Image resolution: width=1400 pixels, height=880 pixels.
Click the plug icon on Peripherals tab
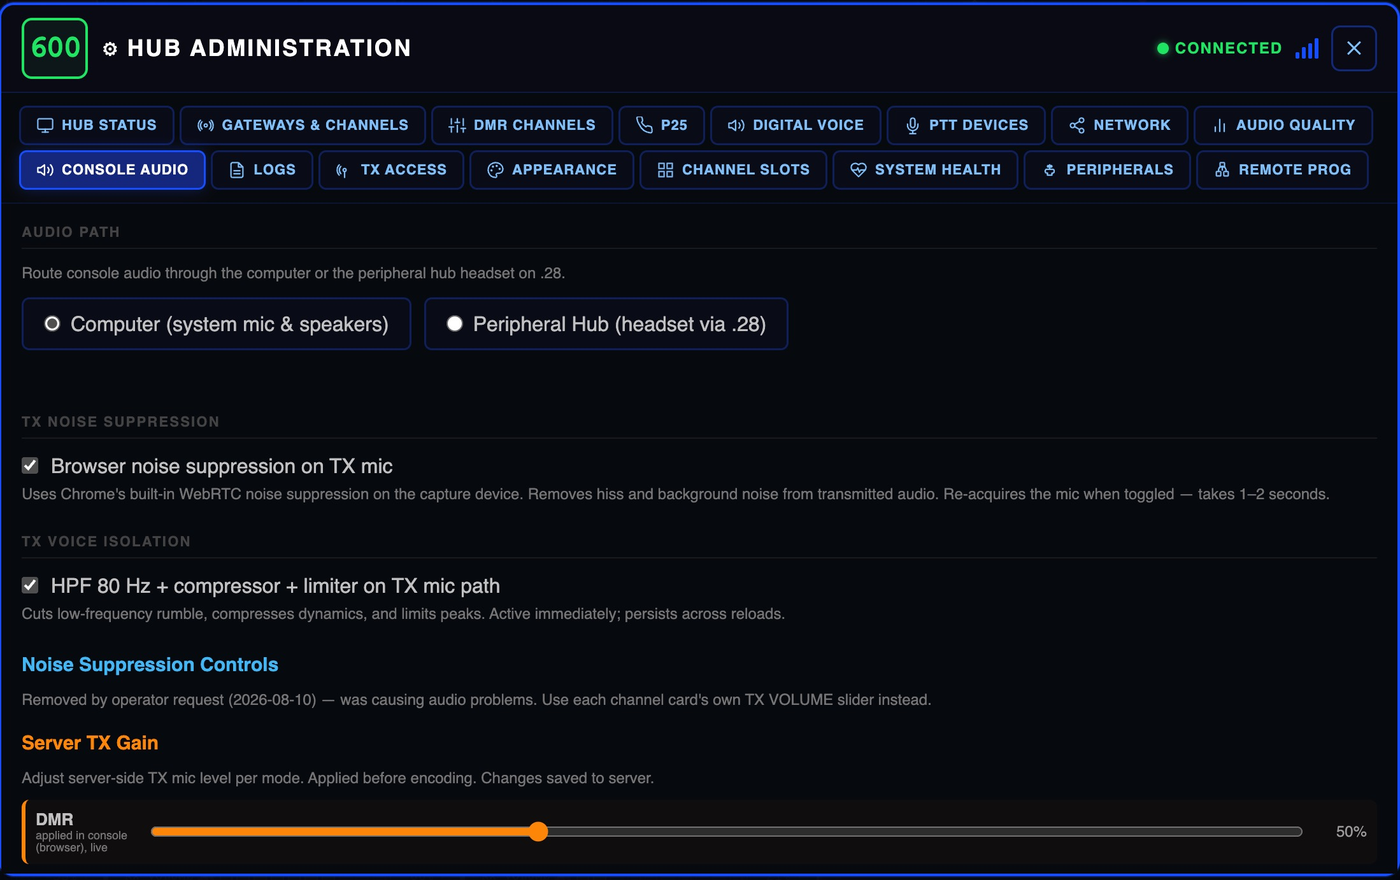click(x=1049, y=170)
